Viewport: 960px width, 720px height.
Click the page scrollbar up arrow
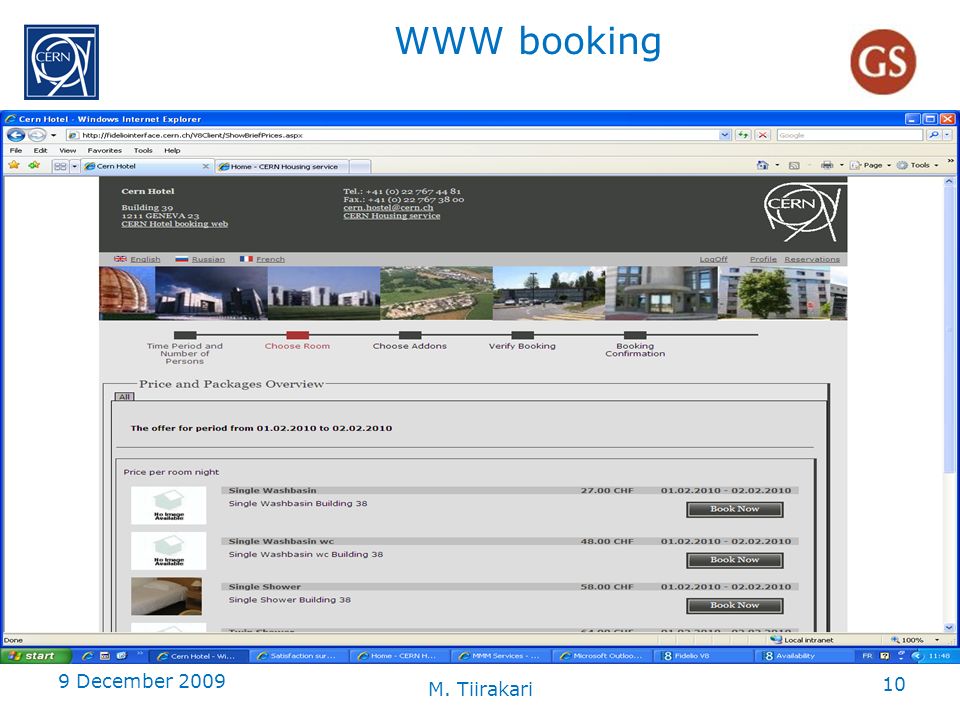(x=949, y=182)
